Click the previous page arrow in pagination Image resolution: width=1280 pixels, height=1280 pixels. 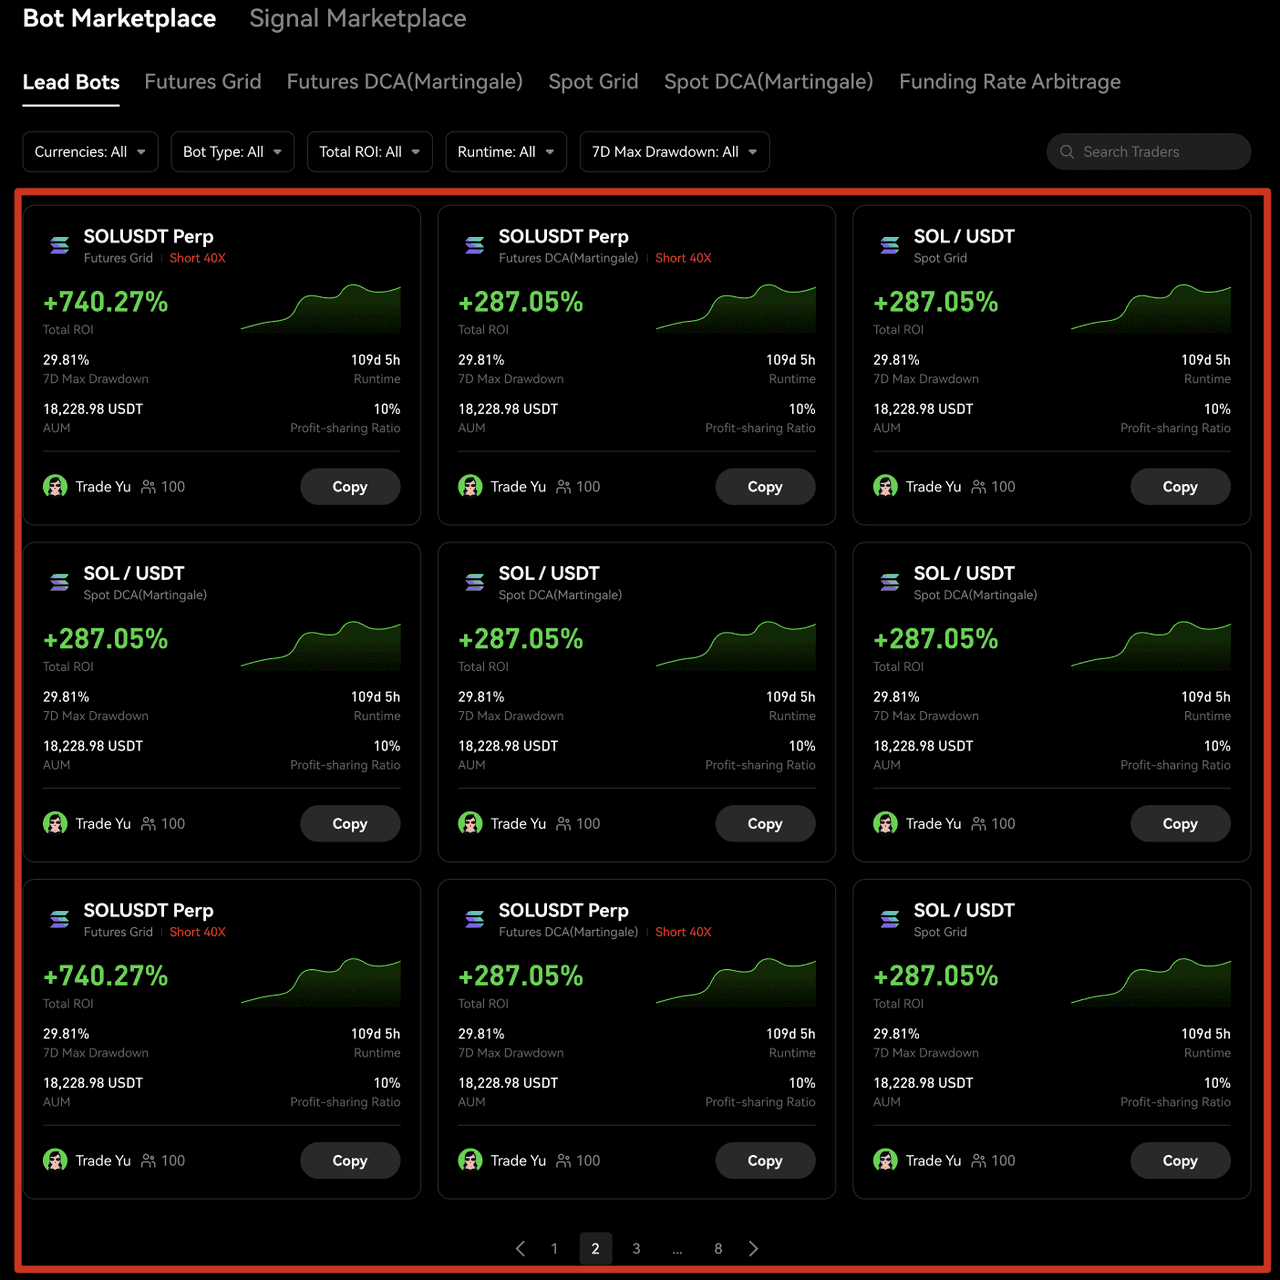[520, 1248]
